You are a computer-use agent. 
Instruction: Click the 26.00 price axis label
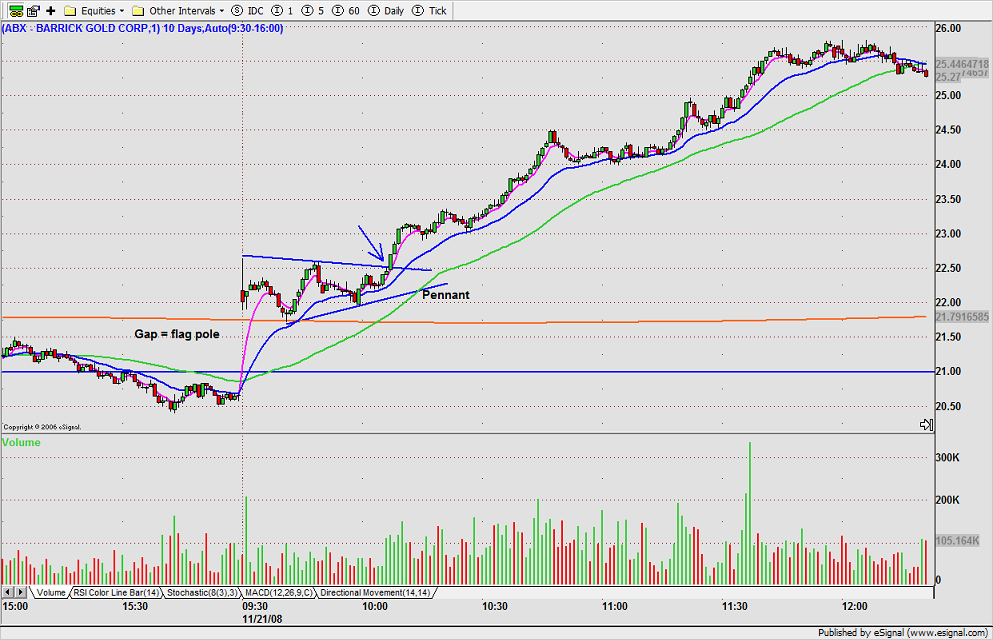(948, 28)
